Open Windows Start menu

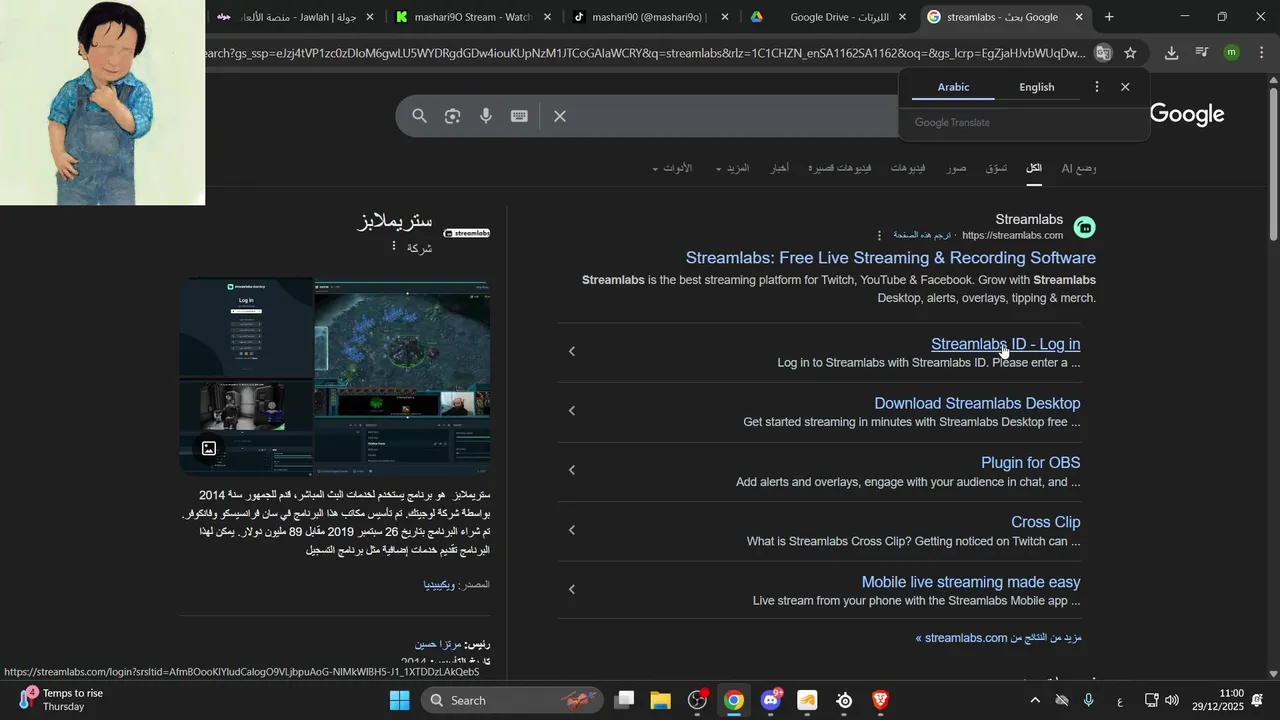400,700
